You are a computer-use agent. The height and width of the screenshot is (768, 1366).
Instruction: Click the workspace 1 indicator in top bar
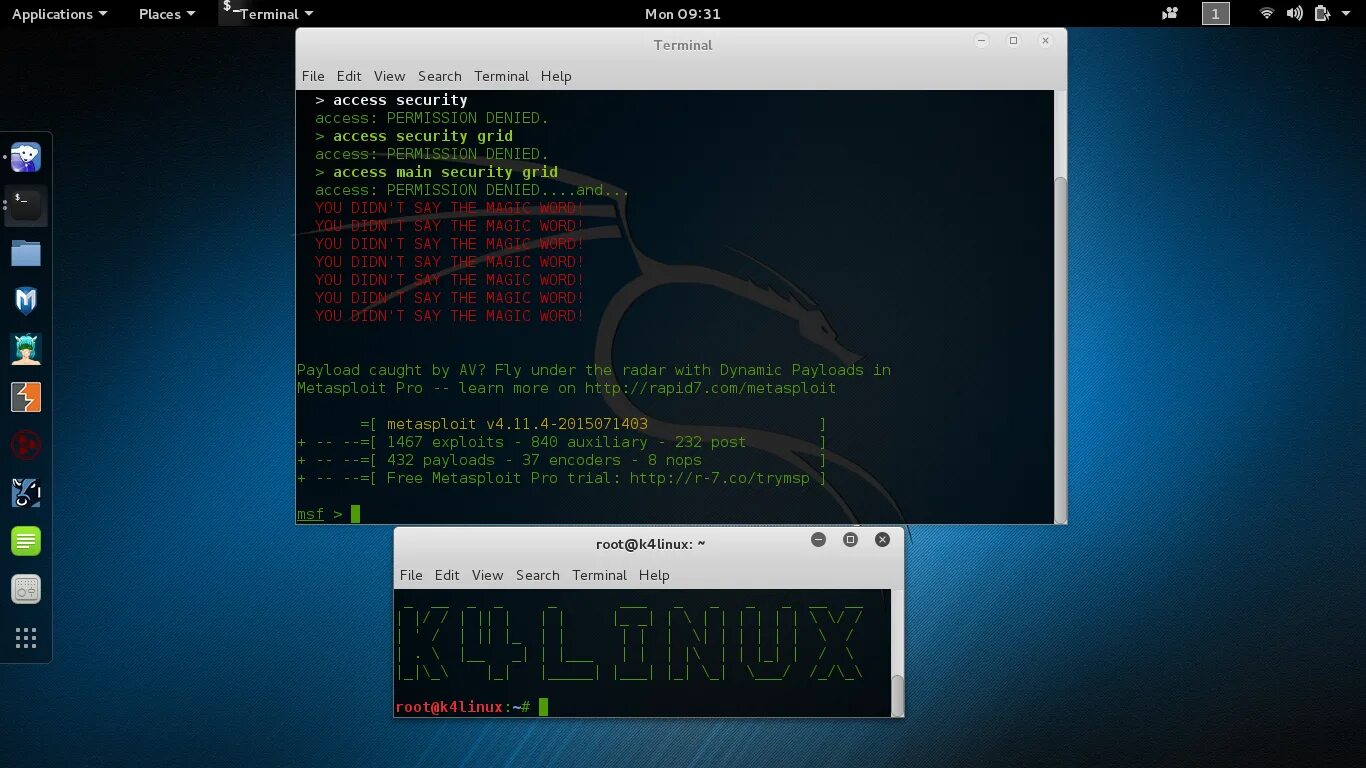(x=1215, y=14)
